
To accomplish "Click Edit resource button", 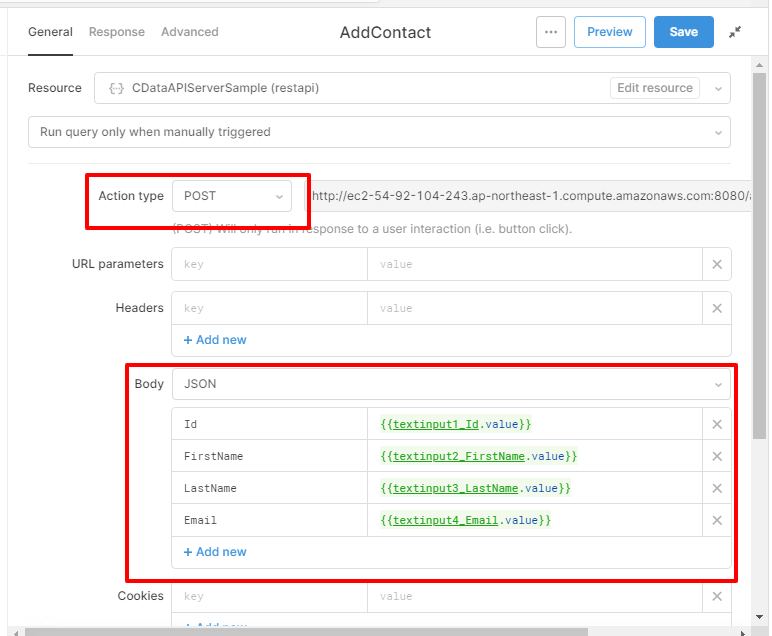I will pyautogui.click(x=655, y=88).
